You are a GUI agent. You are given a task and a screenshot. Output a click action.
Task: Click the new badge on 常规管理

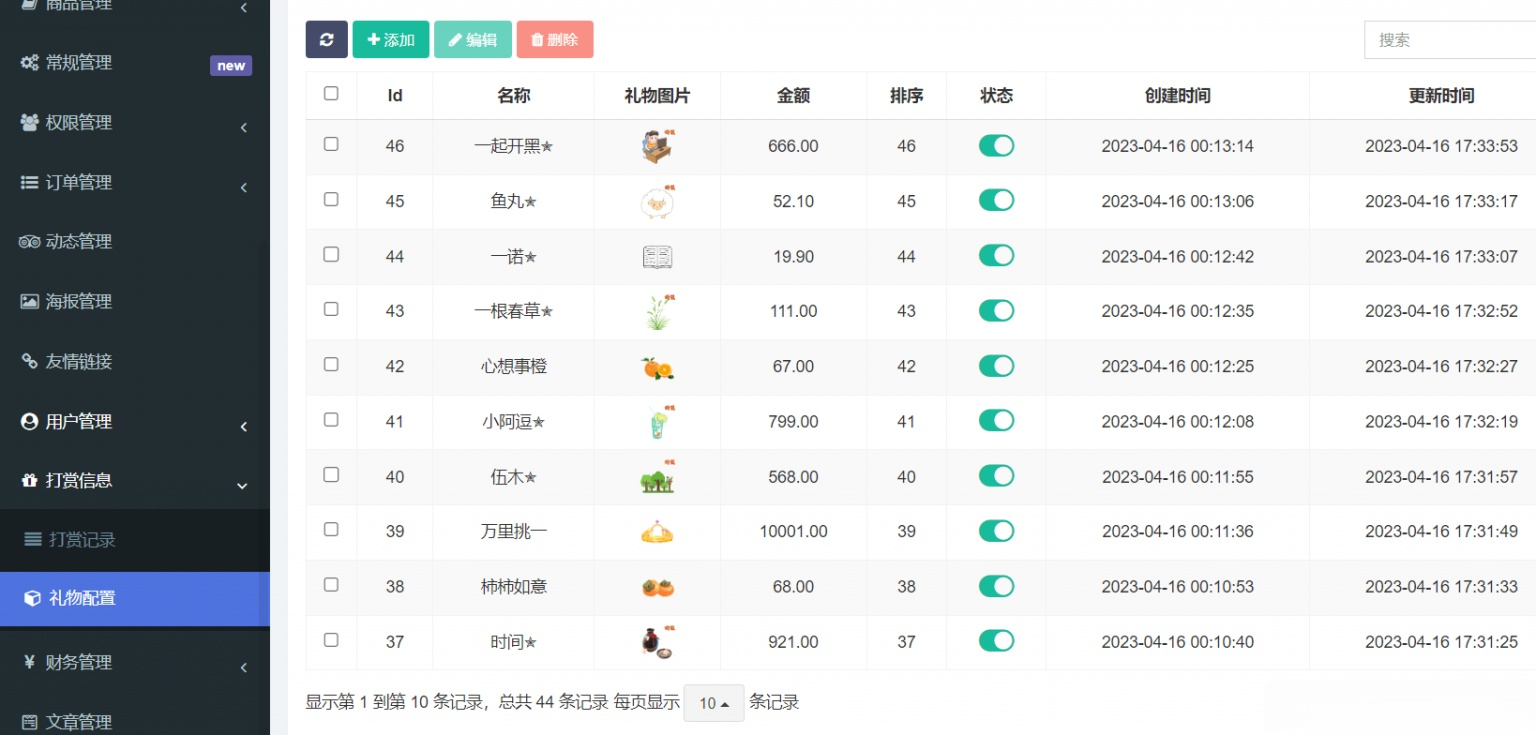point(231,66)
